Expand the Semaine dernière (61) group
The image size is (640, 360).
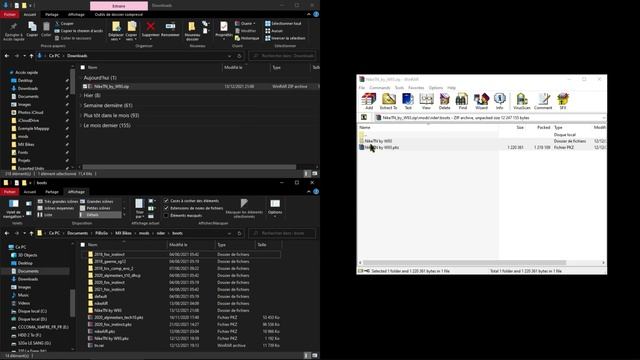81,105
